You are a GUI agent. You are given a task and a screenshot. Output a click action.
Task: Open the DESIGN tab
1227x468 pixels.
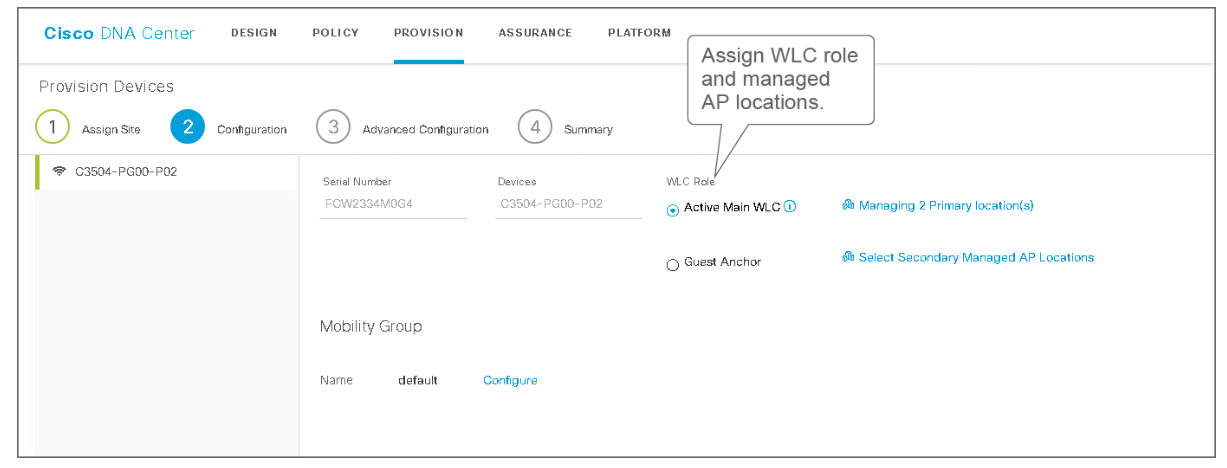[x=254, y=33]
